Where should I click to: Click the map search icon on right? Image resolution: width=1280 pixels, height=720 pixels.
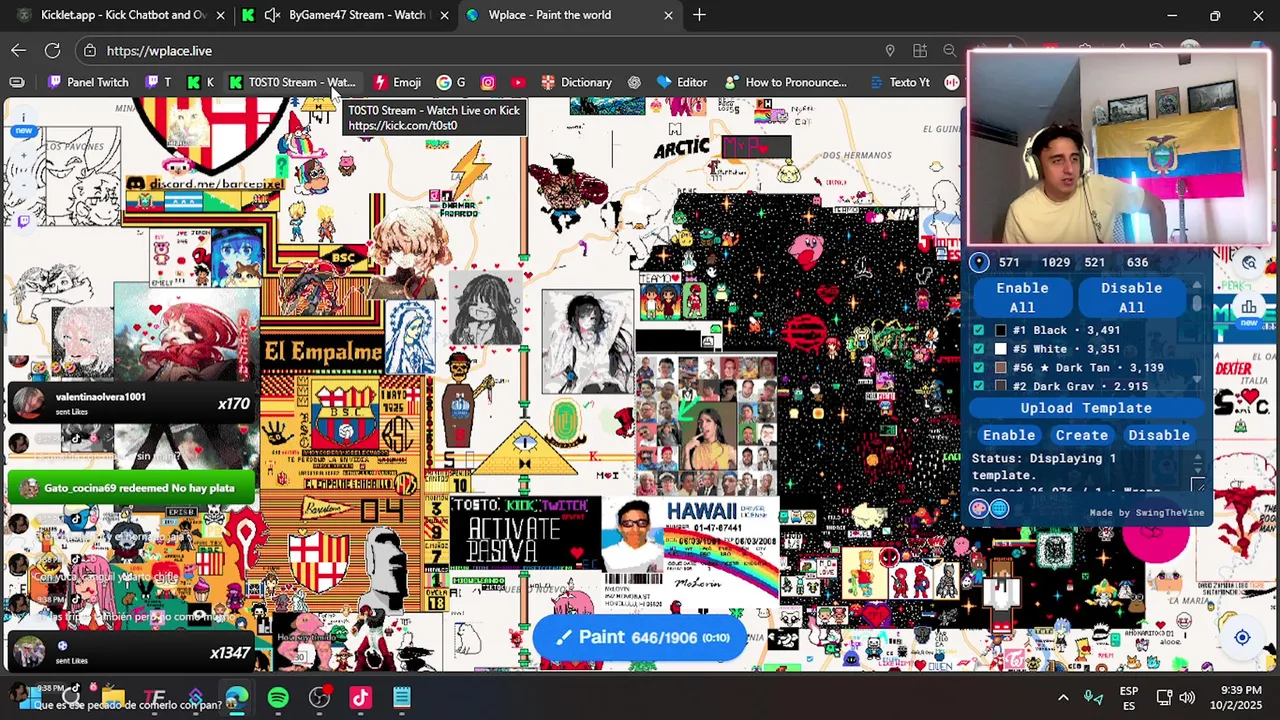pyautogui.click(x=1249, y=262)
